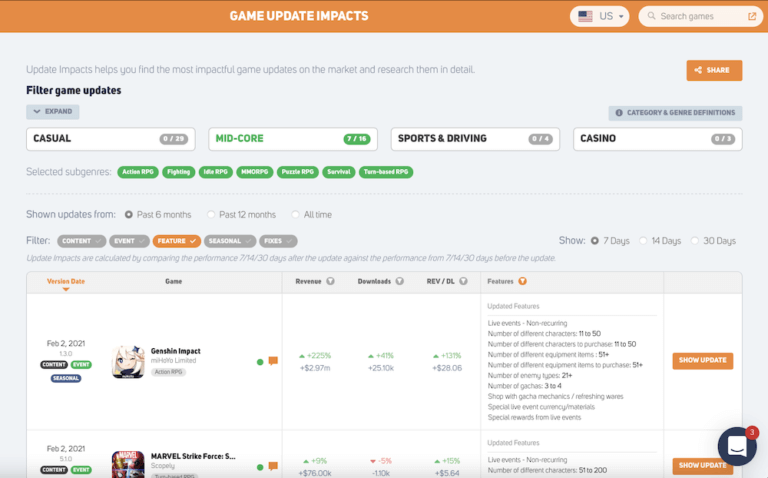Click the Game column header
The image size is (768, 478).
tap(173, 282)
